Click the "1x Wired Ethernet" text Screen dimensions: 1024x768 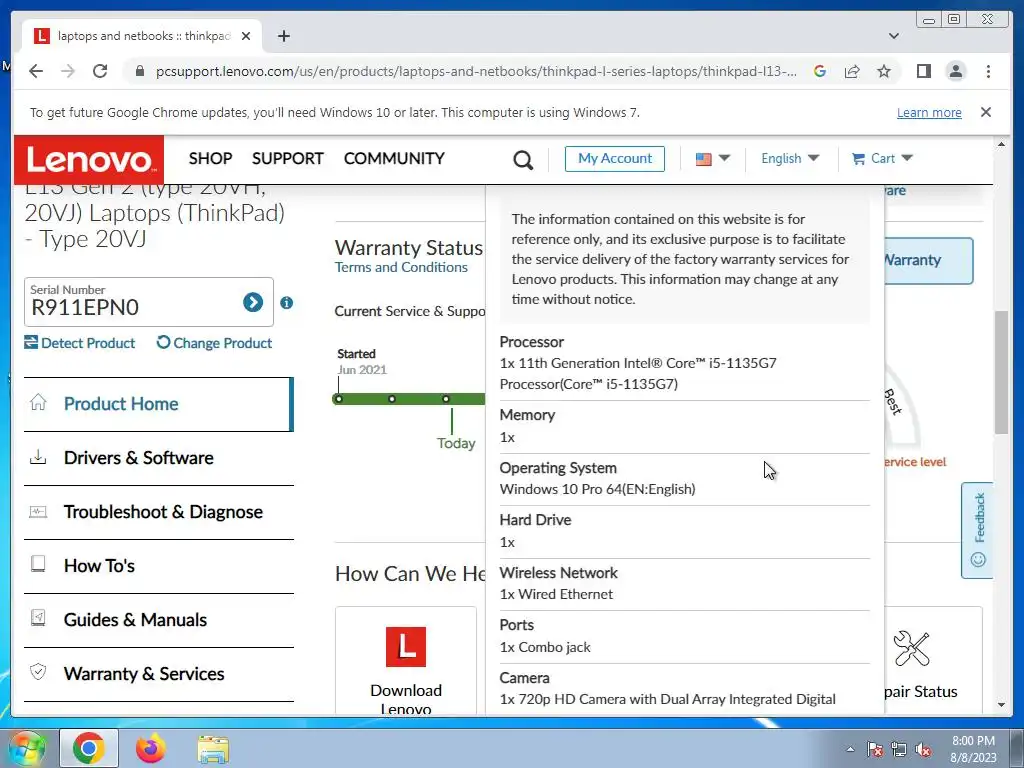556,594
